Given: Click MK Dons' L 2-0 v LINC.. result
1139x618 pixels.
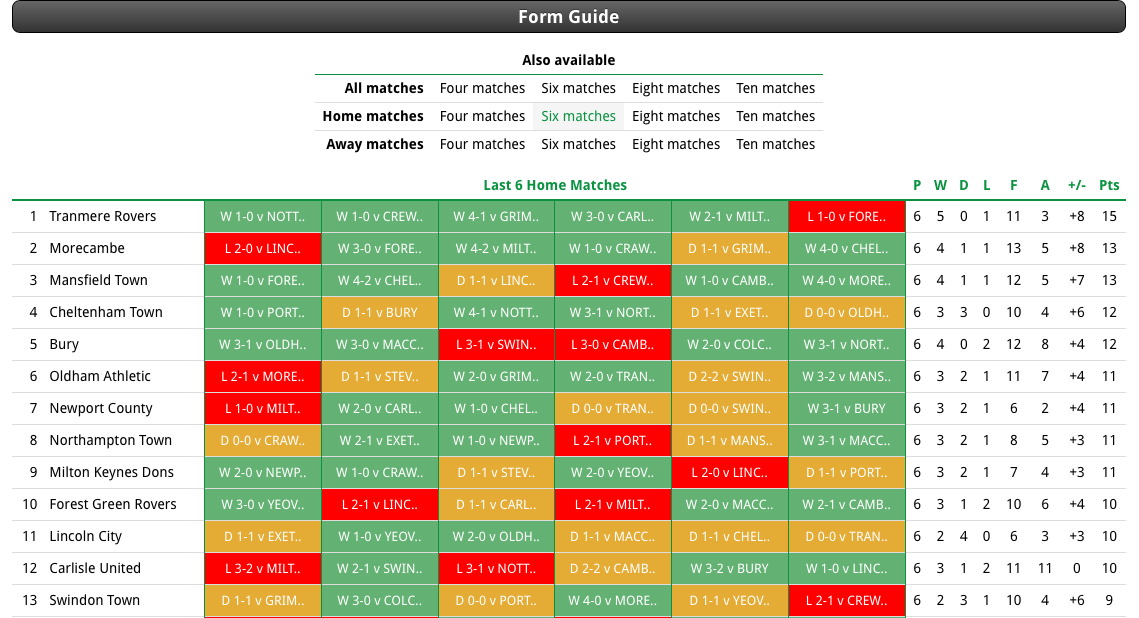Looking at the screenshot, I should 730,472.
